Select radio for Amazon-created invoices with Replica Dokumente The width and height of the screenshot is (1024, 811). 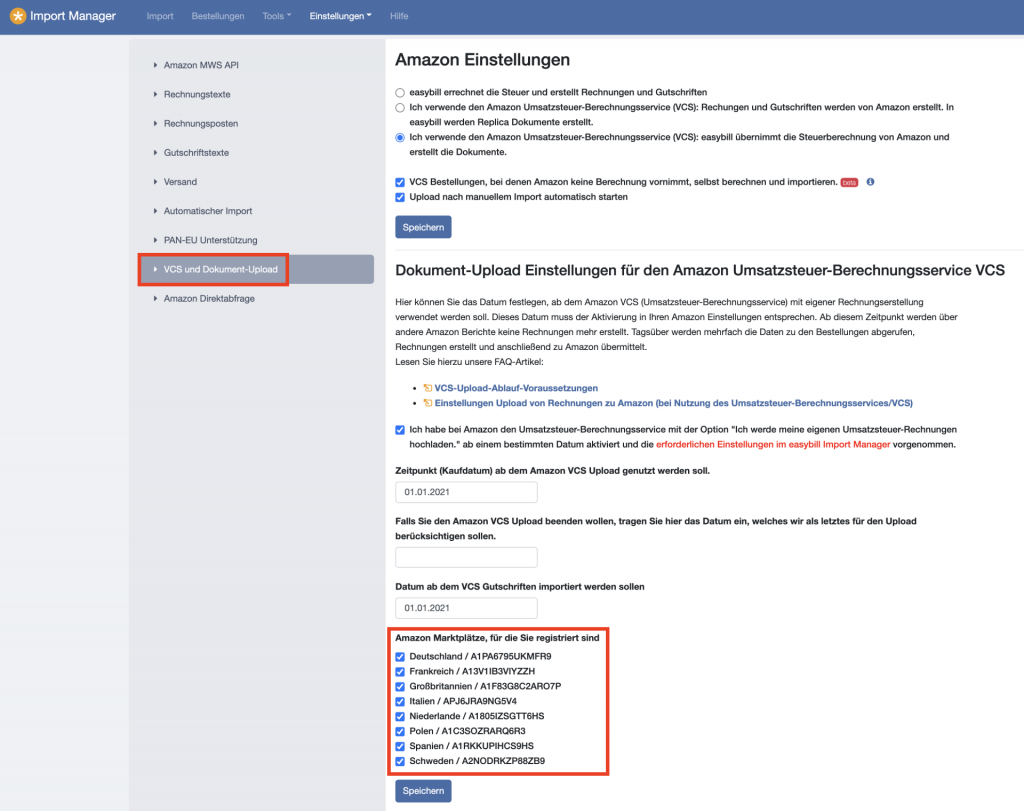click(400, 108)
